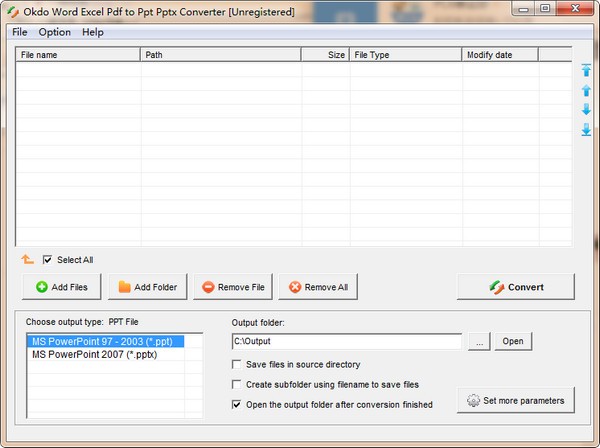Click the Remove All button
The image size is (600, 448).
coord(318,287)
